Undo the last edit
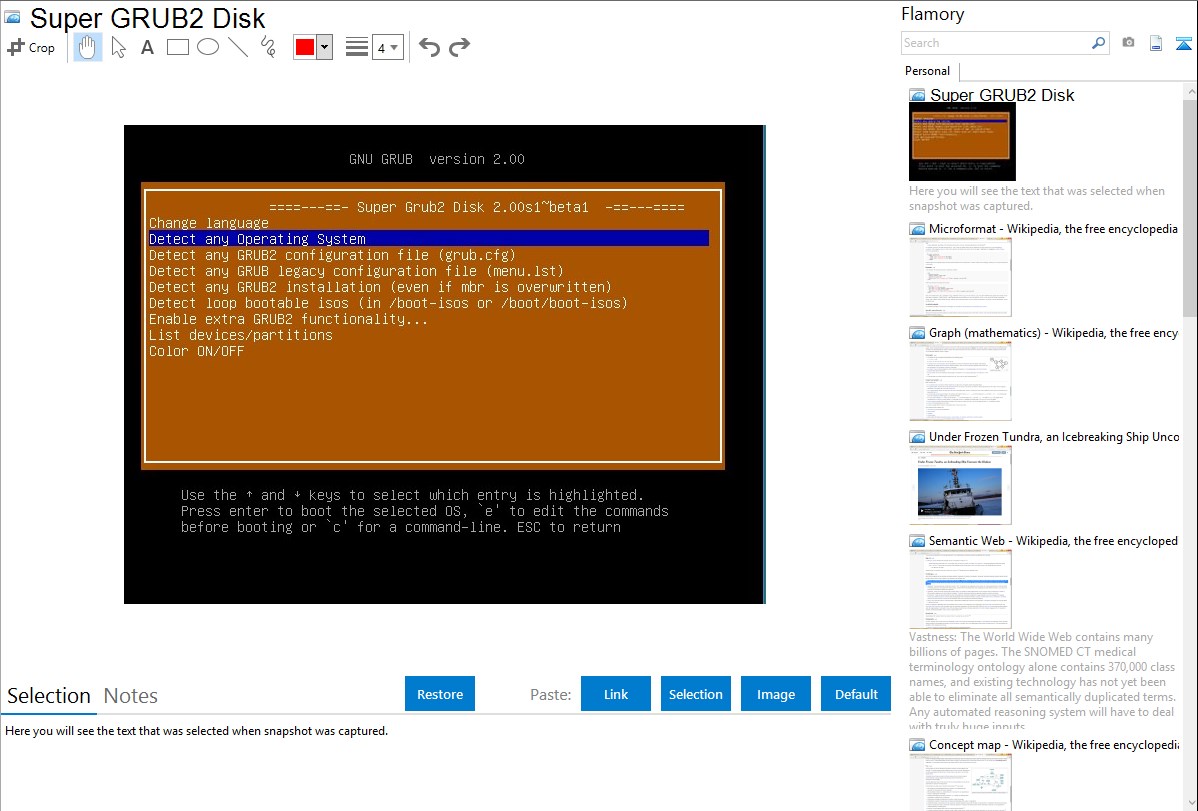This screenshot has width=1198, height=811. click(429, 47)
